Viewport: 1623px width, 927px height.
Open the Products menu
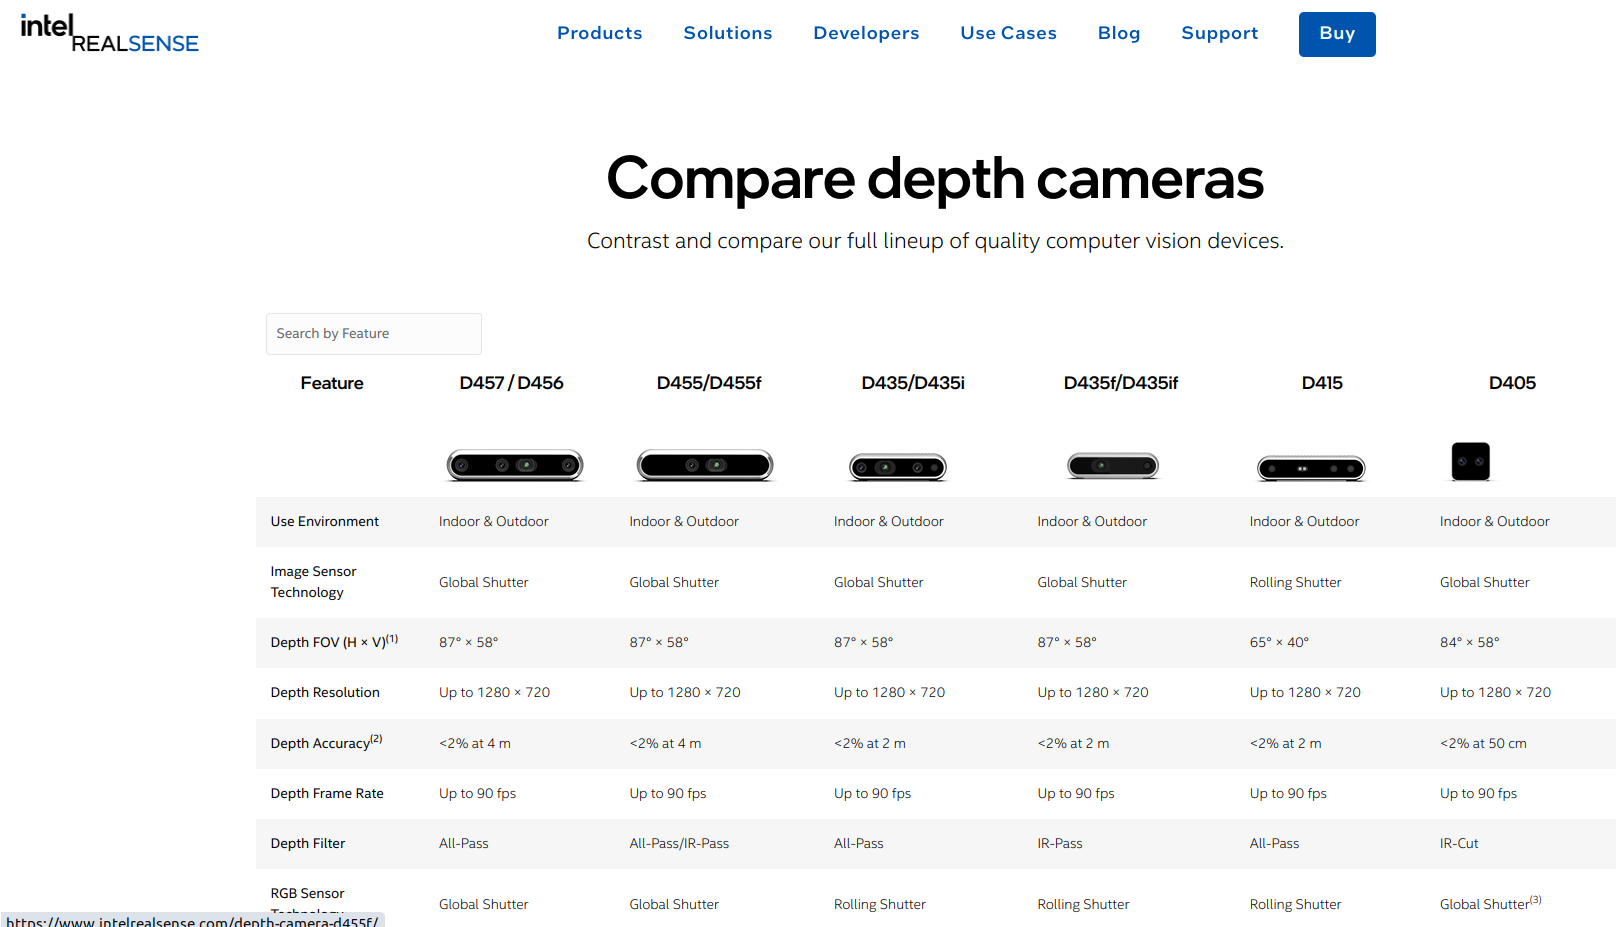(600, 33)
